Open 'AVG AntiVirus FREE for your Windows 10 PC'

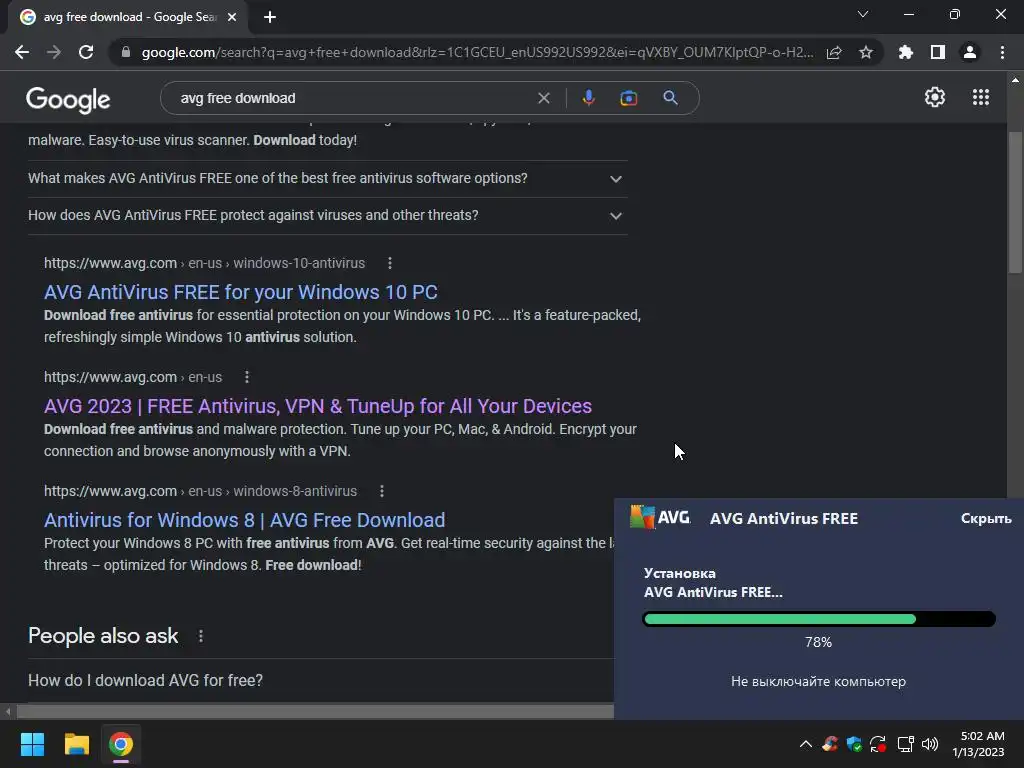(240, 292)
